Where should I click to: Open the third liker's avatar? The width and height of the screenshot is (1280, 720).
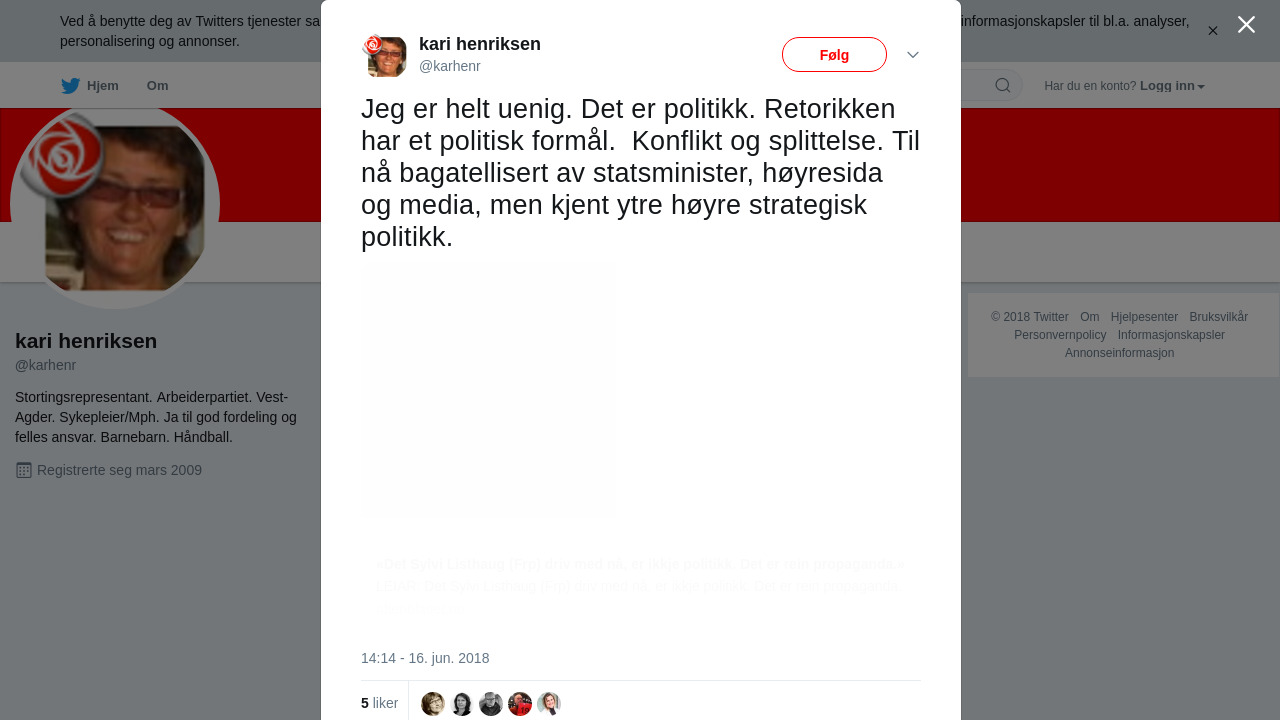(491, 704)
